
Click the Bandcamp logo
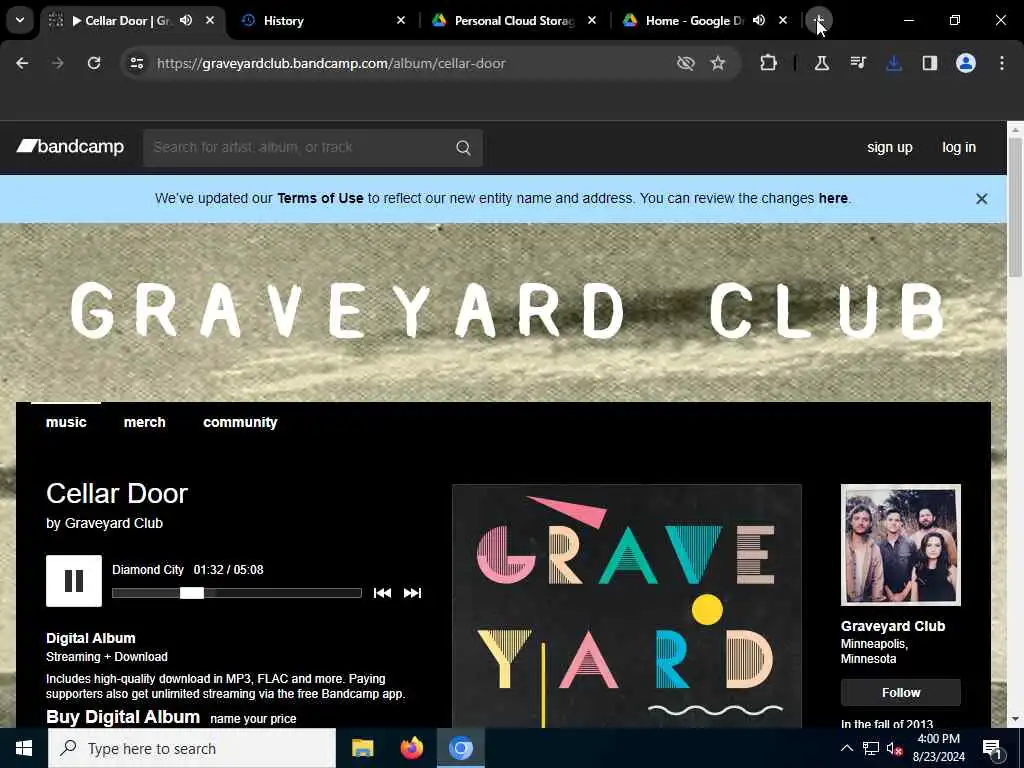click(x=70, y=147)
